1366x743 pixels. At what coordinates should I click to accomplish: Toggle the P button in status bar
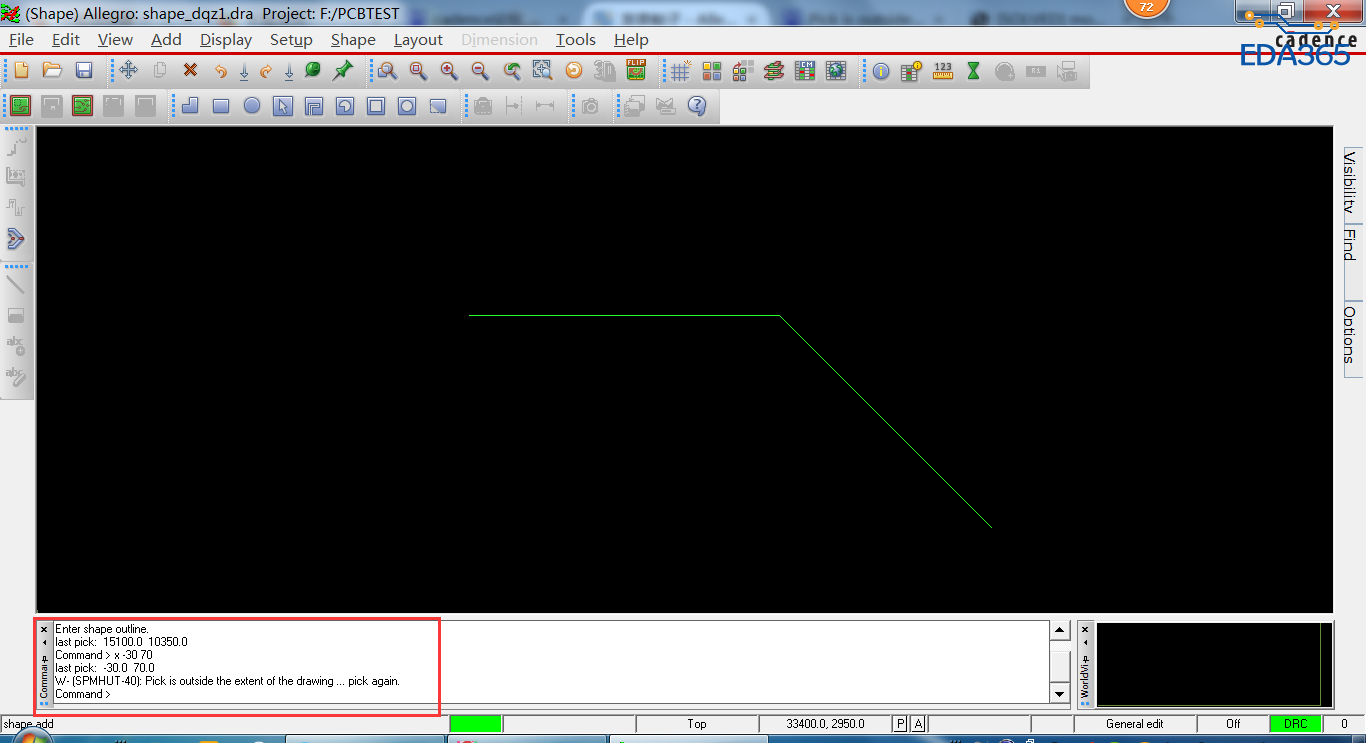click(x=900, y=724)
